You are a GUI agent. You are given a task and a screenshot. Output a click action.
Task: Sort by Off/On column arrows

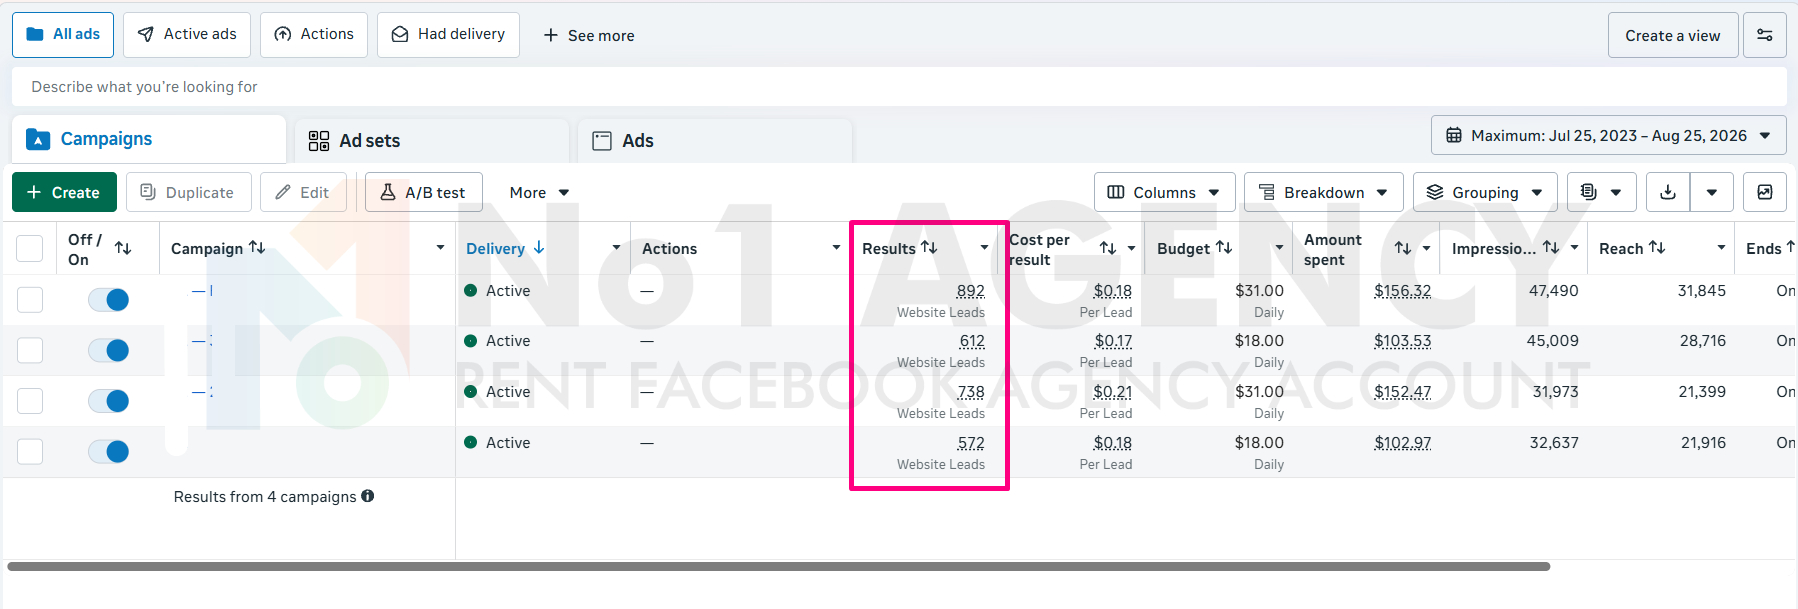123,248
